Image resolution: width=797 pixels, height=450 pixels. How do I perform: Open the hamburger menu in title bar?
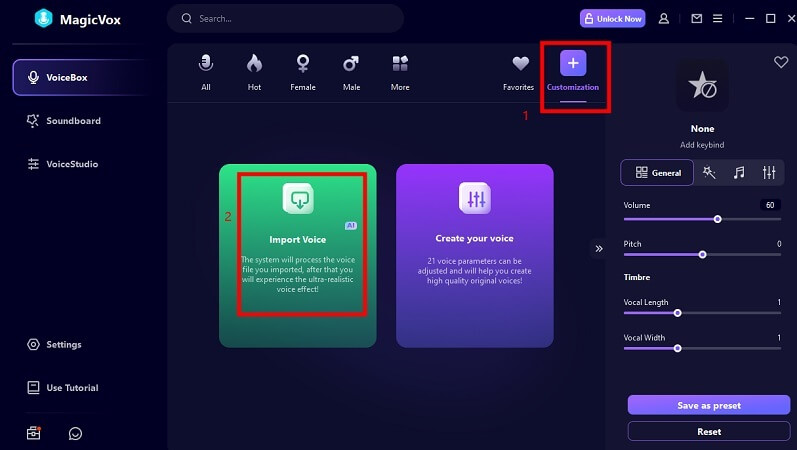pyautogui.click(x=720, y=18)
